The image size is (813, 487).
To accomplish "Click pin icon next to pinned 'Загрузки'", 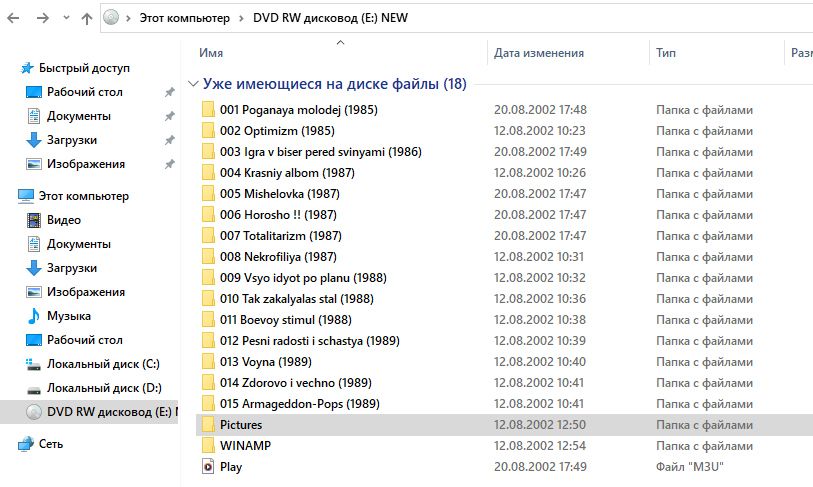I will pyautogui.click(x=170, y=140).
